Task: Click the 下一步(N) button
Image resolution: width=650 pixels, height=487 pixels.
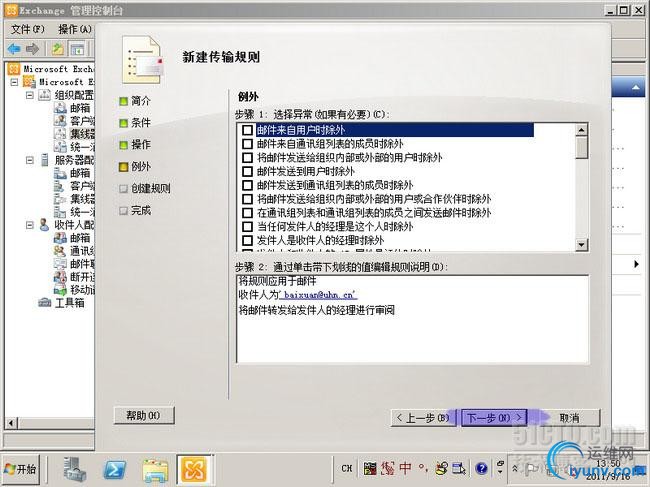Action: point(494,418)
